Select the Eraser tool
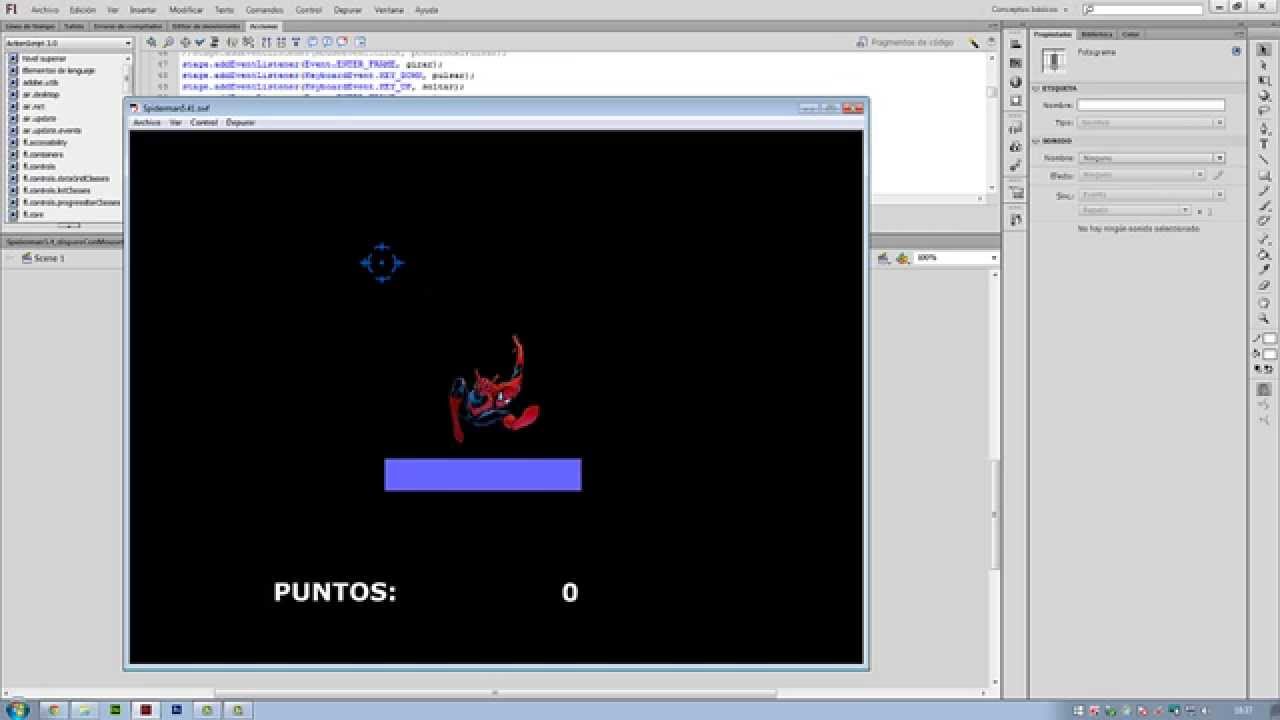Viewport: 1280px width, 720px height. [x=1264, y=286]
